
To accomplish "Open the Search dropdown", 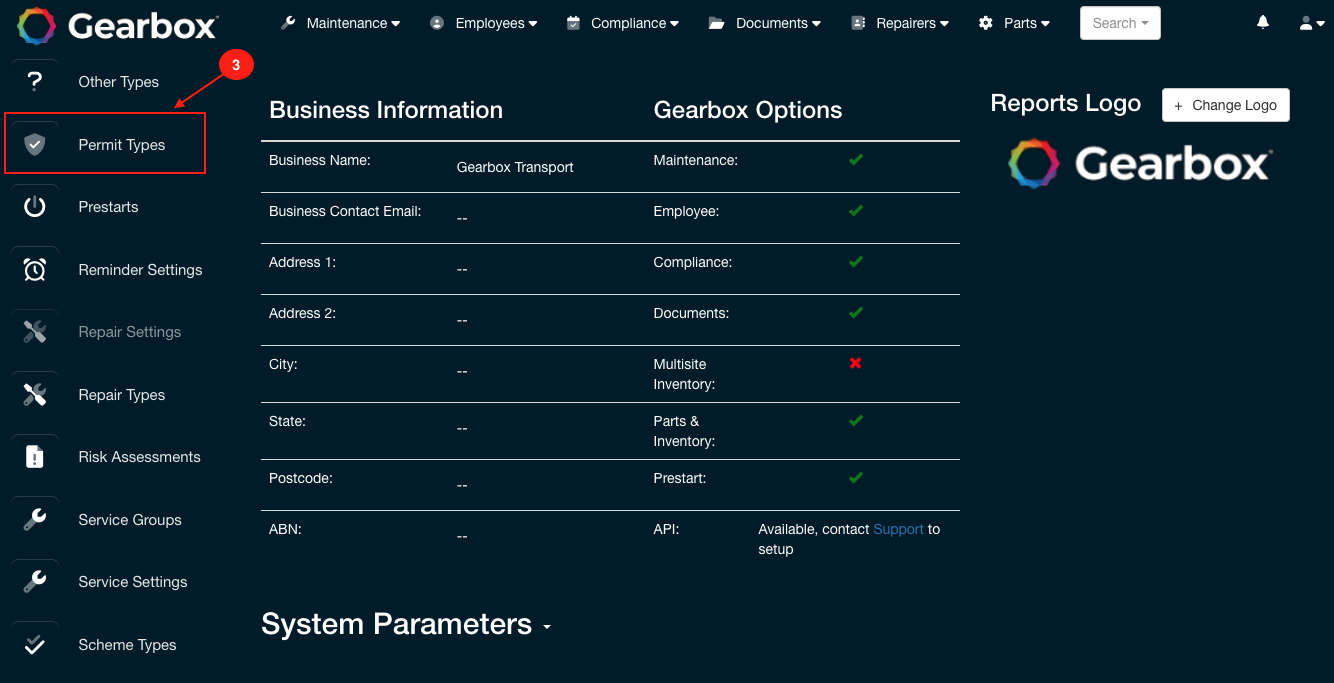I will (x=1120, y=22).
